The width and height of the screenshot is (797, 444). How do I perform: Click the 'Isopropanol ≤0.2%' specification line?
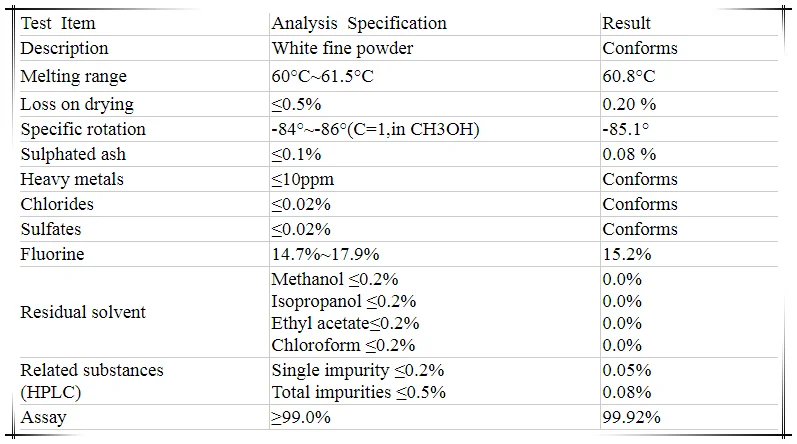(344, 301)
